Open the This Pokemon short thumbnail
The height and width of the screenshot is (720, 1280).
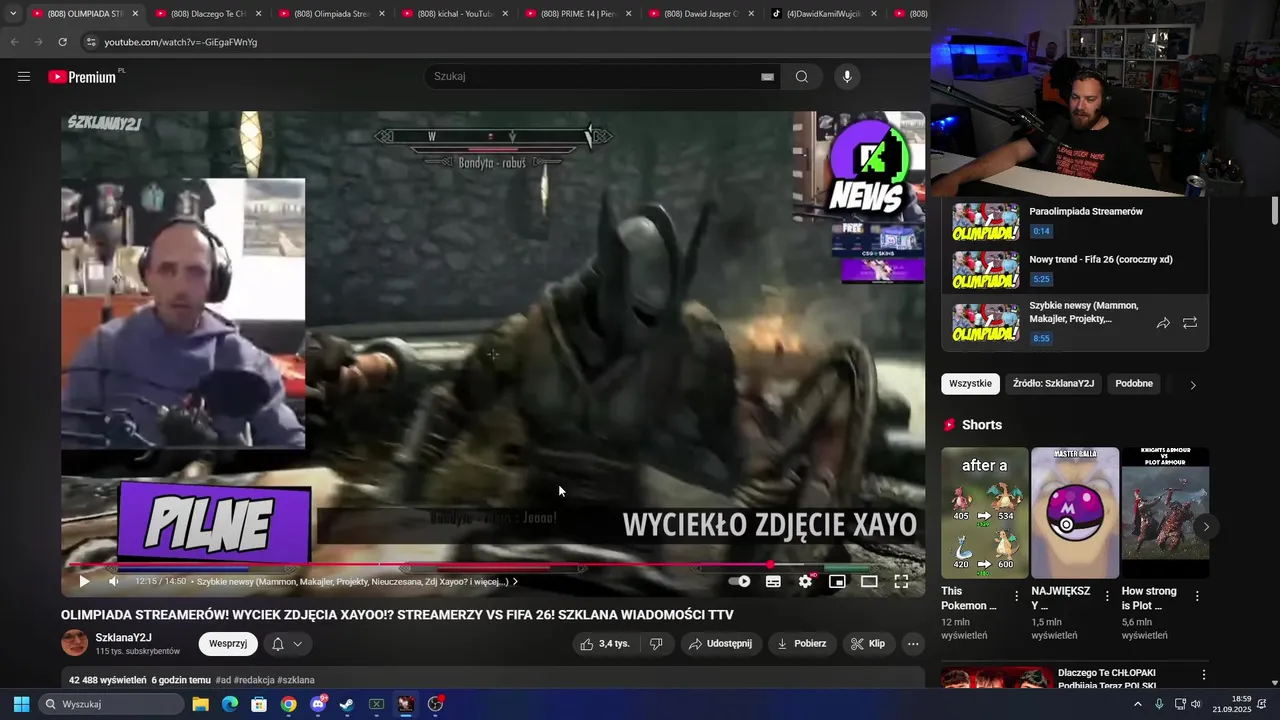[x=984, y=513]
